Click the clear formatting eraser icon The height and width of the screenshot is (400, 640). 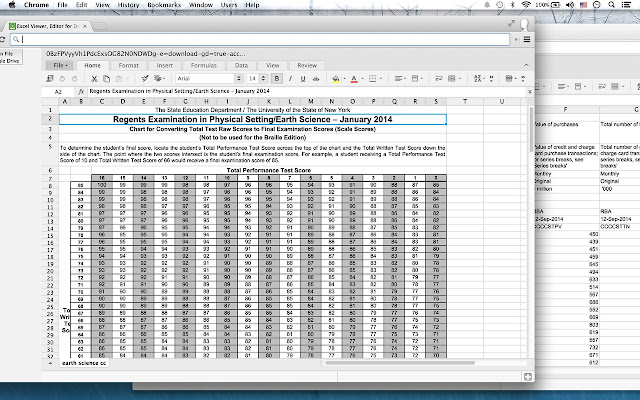(157, 78)
